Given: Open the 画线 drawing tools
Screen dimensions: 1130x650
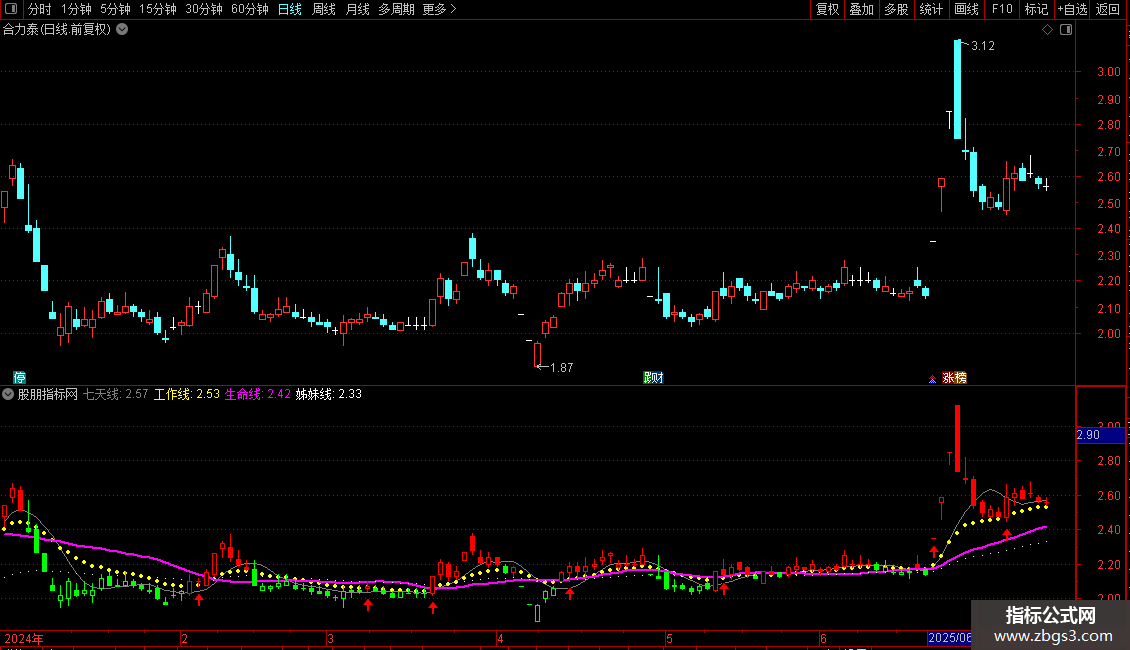Looking at the screenshot, I should pyautogui.click(x=966, y=9).
